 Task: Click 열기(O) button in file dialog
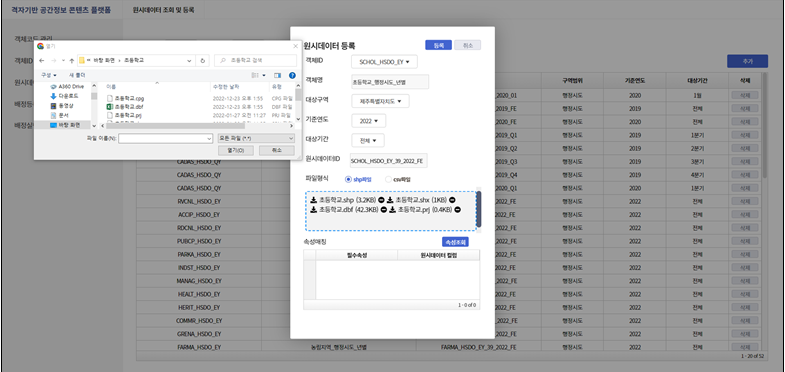click(236, 150)
